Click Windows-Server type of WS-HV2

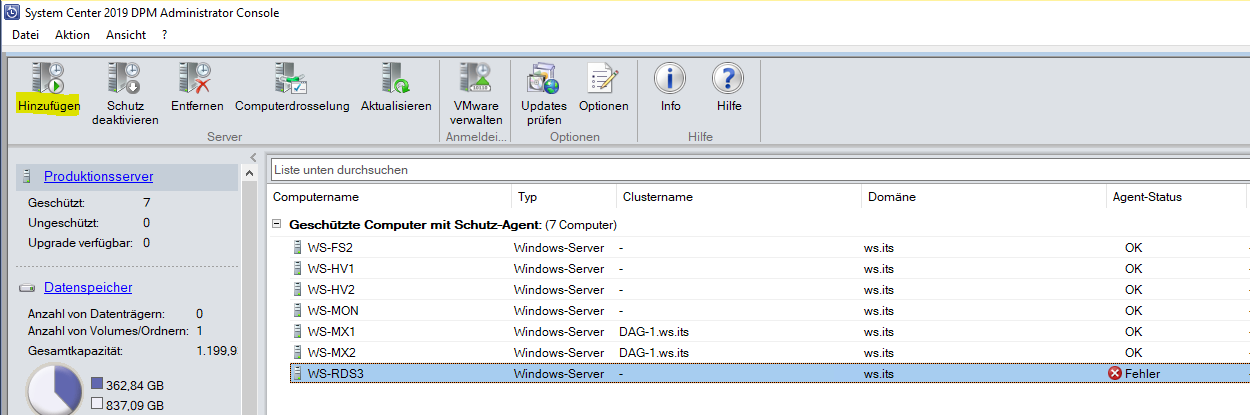coord(559,289)
